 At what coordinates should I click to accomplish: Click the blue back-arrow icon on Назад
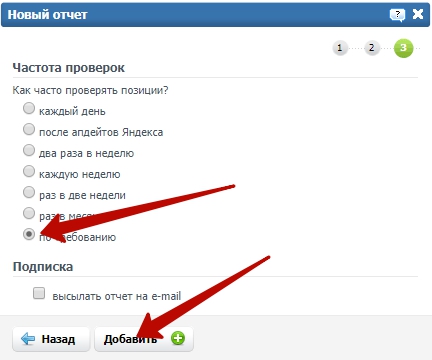(x=28, y=339)
